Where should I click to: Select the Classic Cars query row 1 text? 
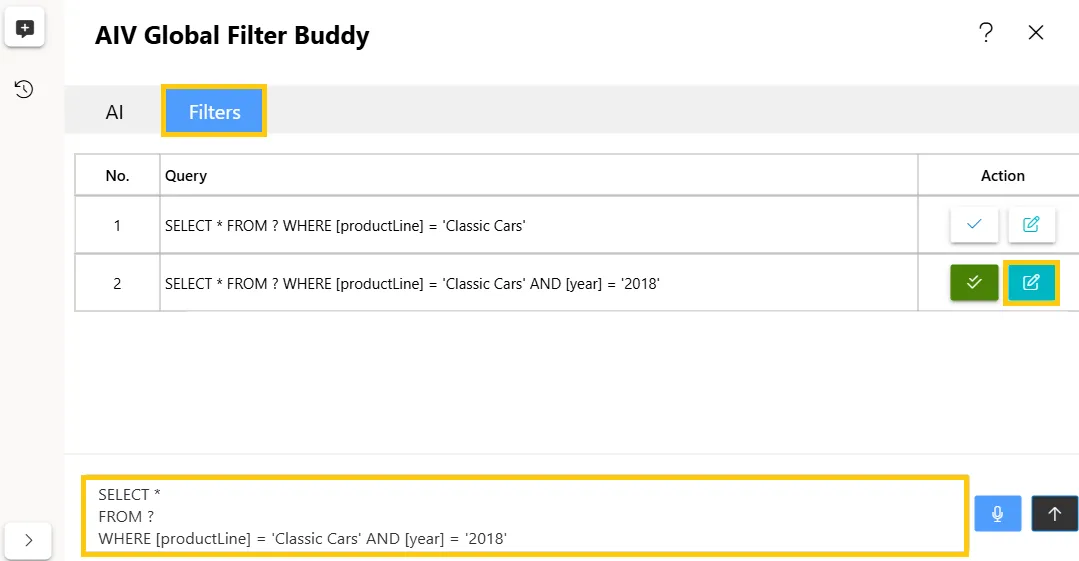(345, 226)
